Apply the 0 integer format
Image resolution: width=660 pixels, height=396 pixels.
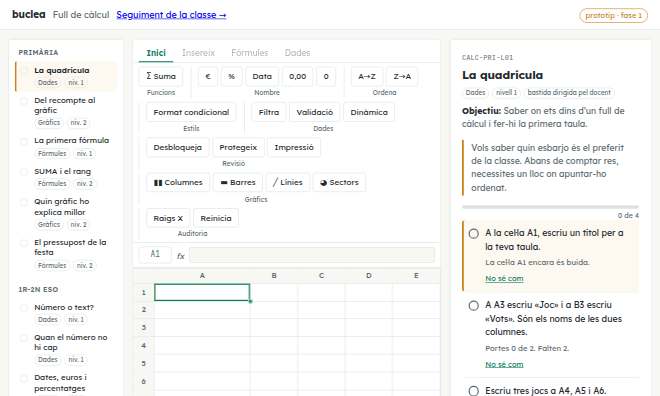[x=326, y=76]
